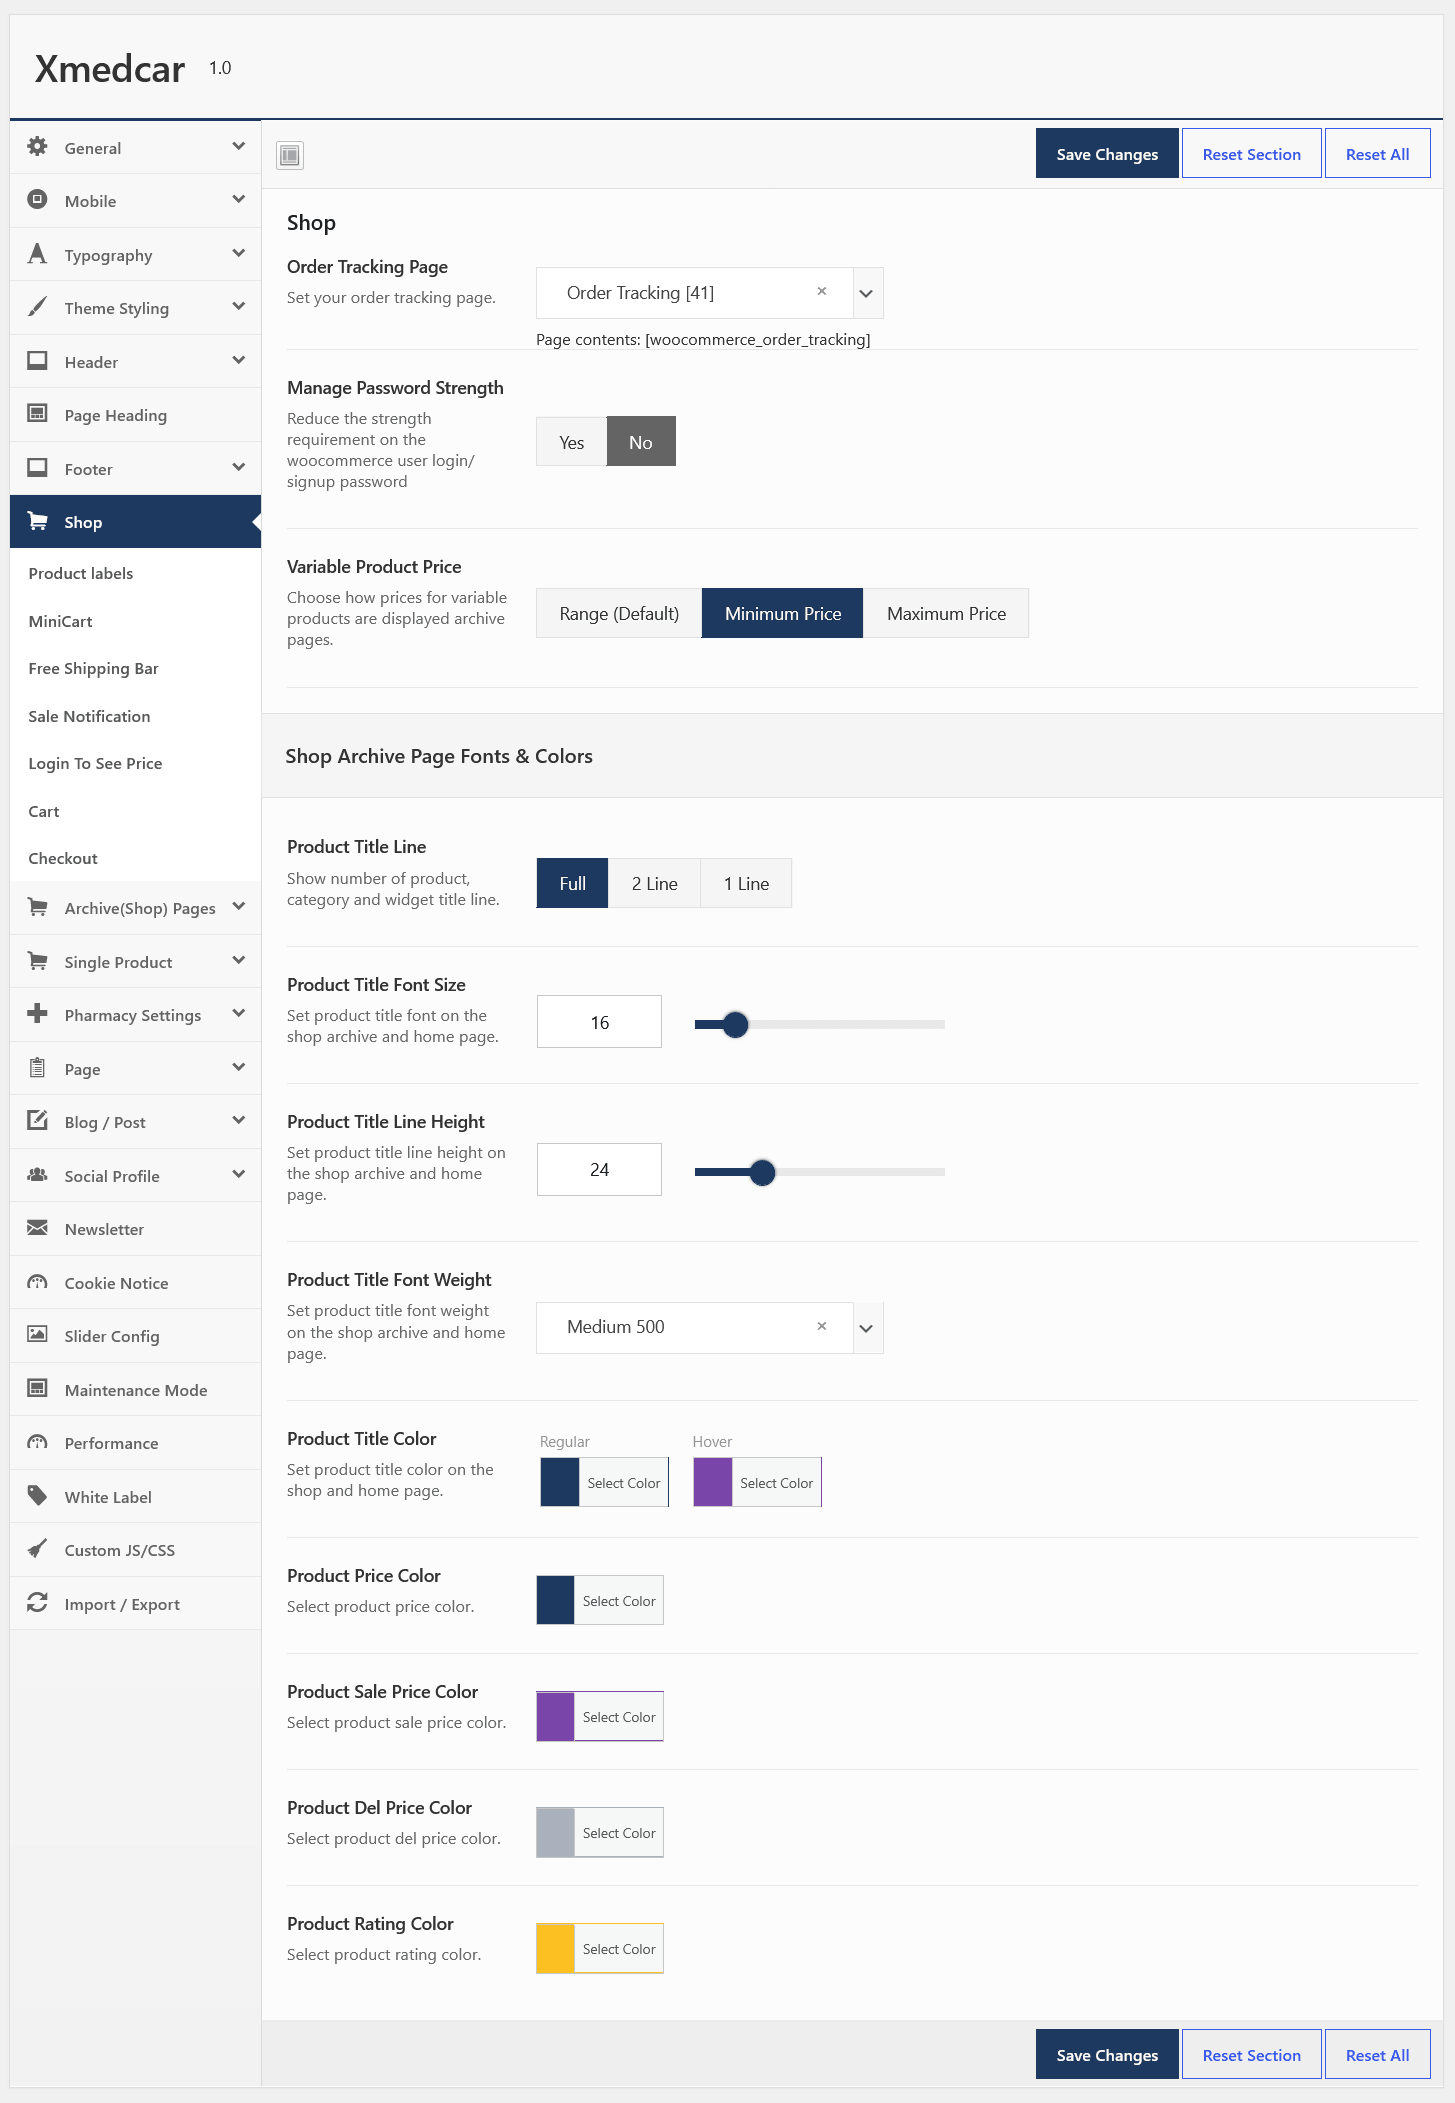Screen dimensions: 1455x2103
Task: Click the Theme Styling brush icon
Action: pyautogui.click(x=38, y=307)
